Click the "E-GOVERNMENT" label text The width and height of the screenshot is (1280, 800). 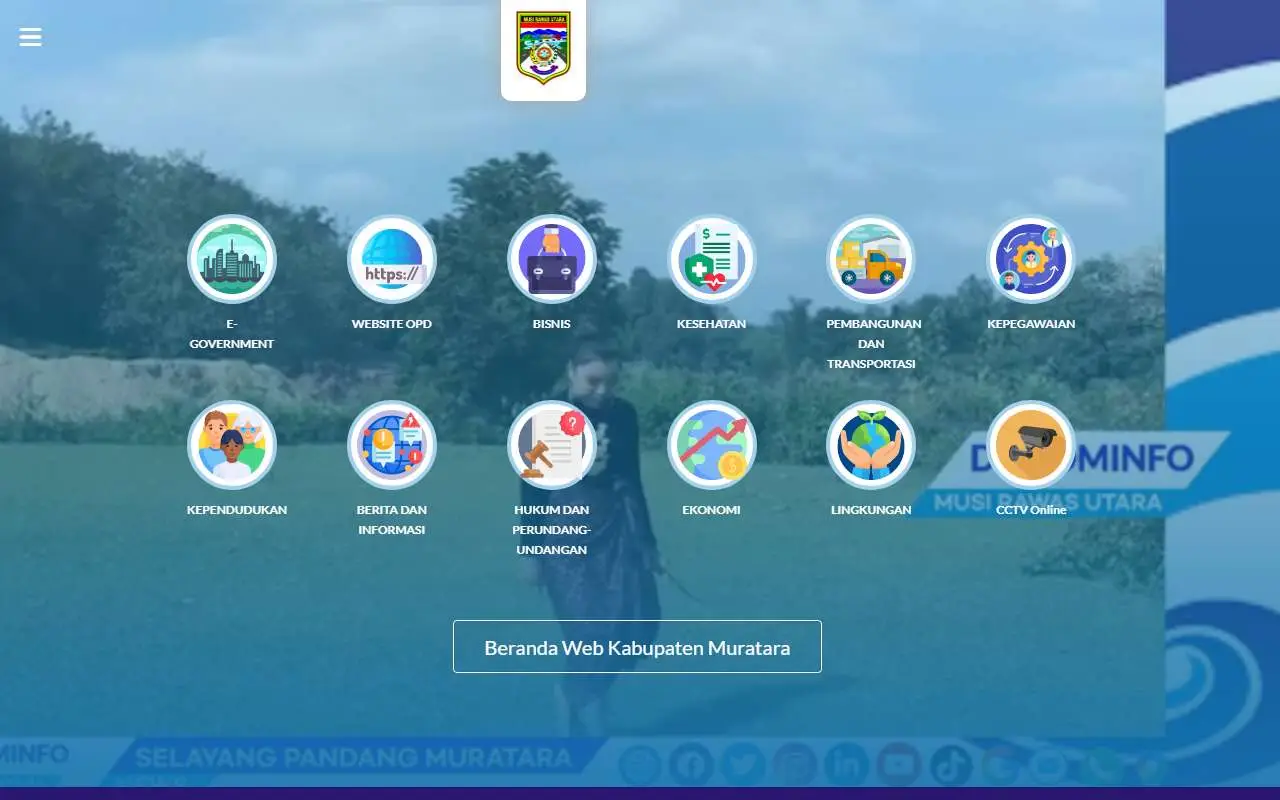pos(232,334)
